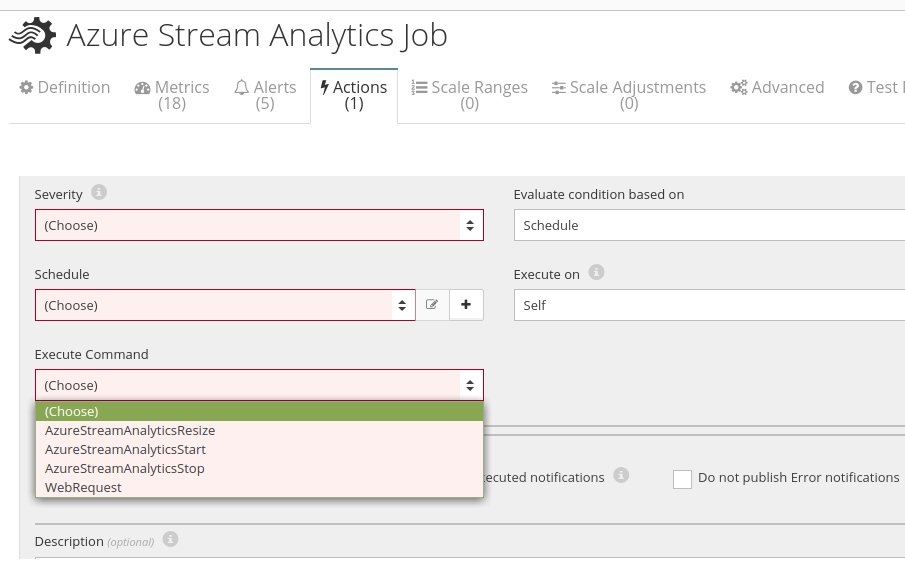This screenshot has width=905, height=566.
Task: Choose AzureStreamAnalyticsResize command
Action: tap(259, 430)
